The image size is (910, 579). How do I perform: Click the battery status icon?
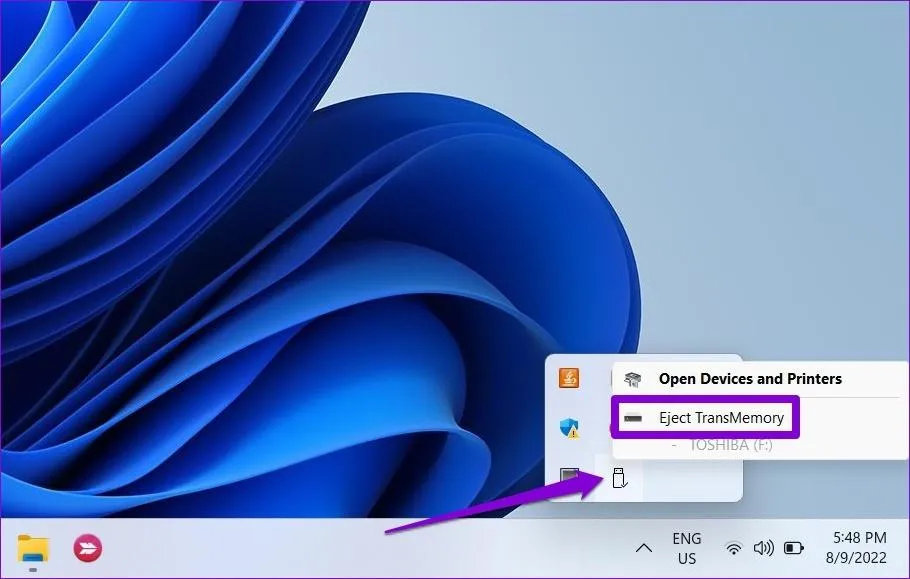[x=793, y=548]
